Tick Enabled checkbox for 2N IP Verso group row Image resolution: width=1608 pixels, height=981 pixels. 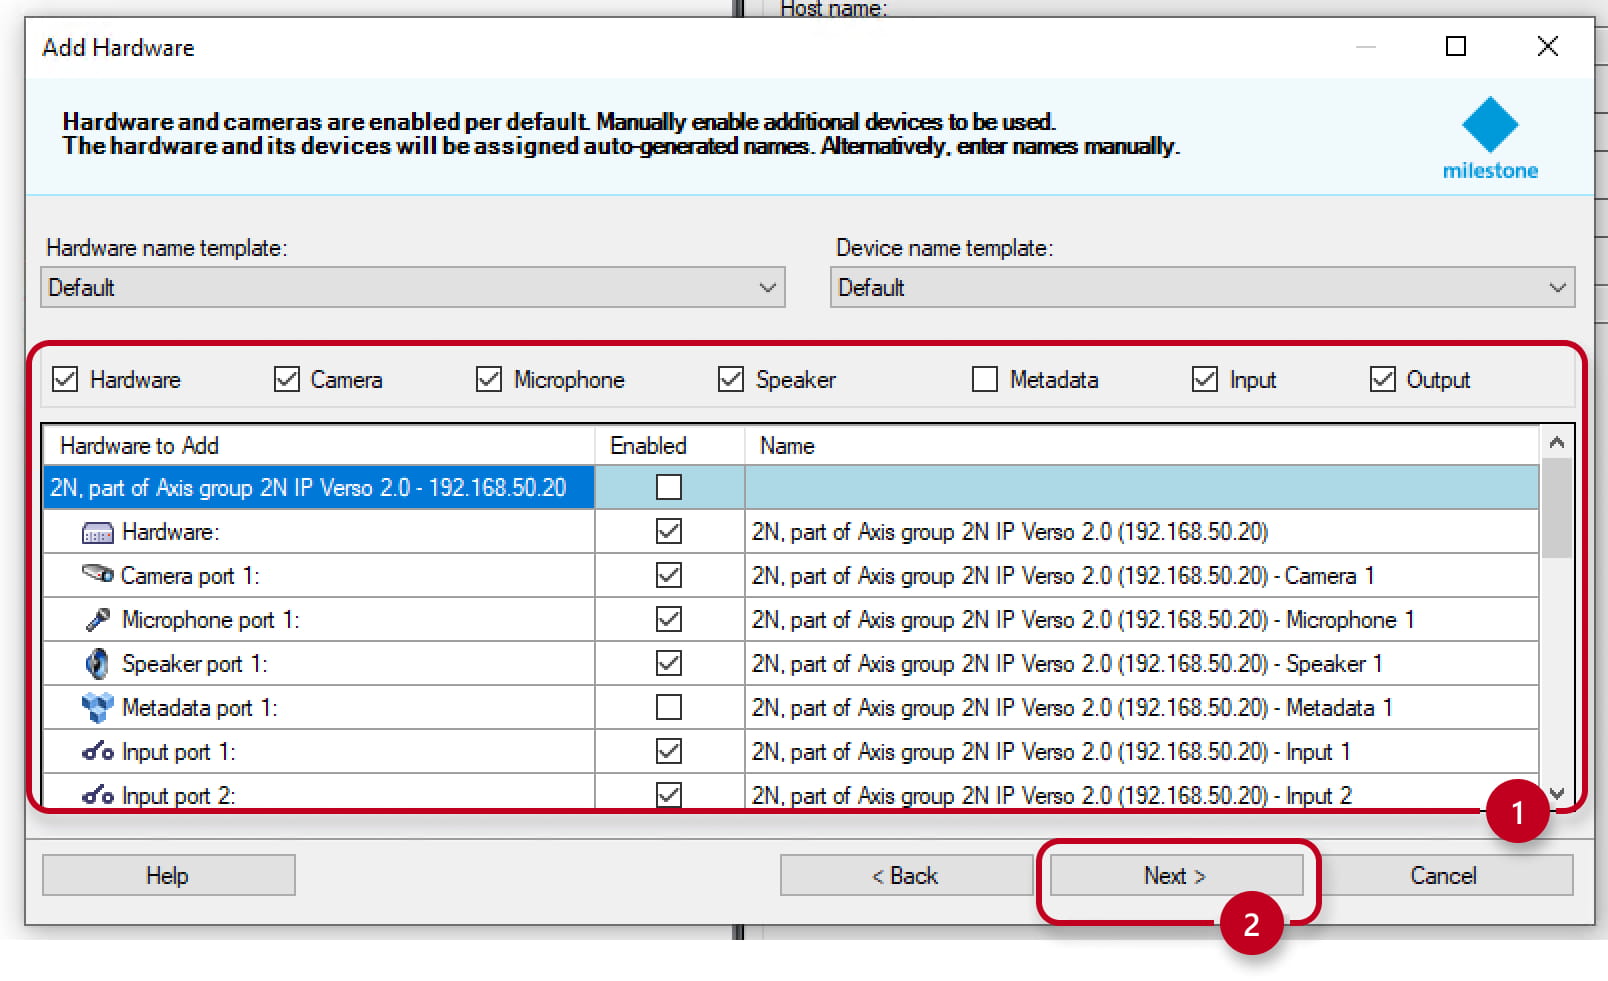669,487
